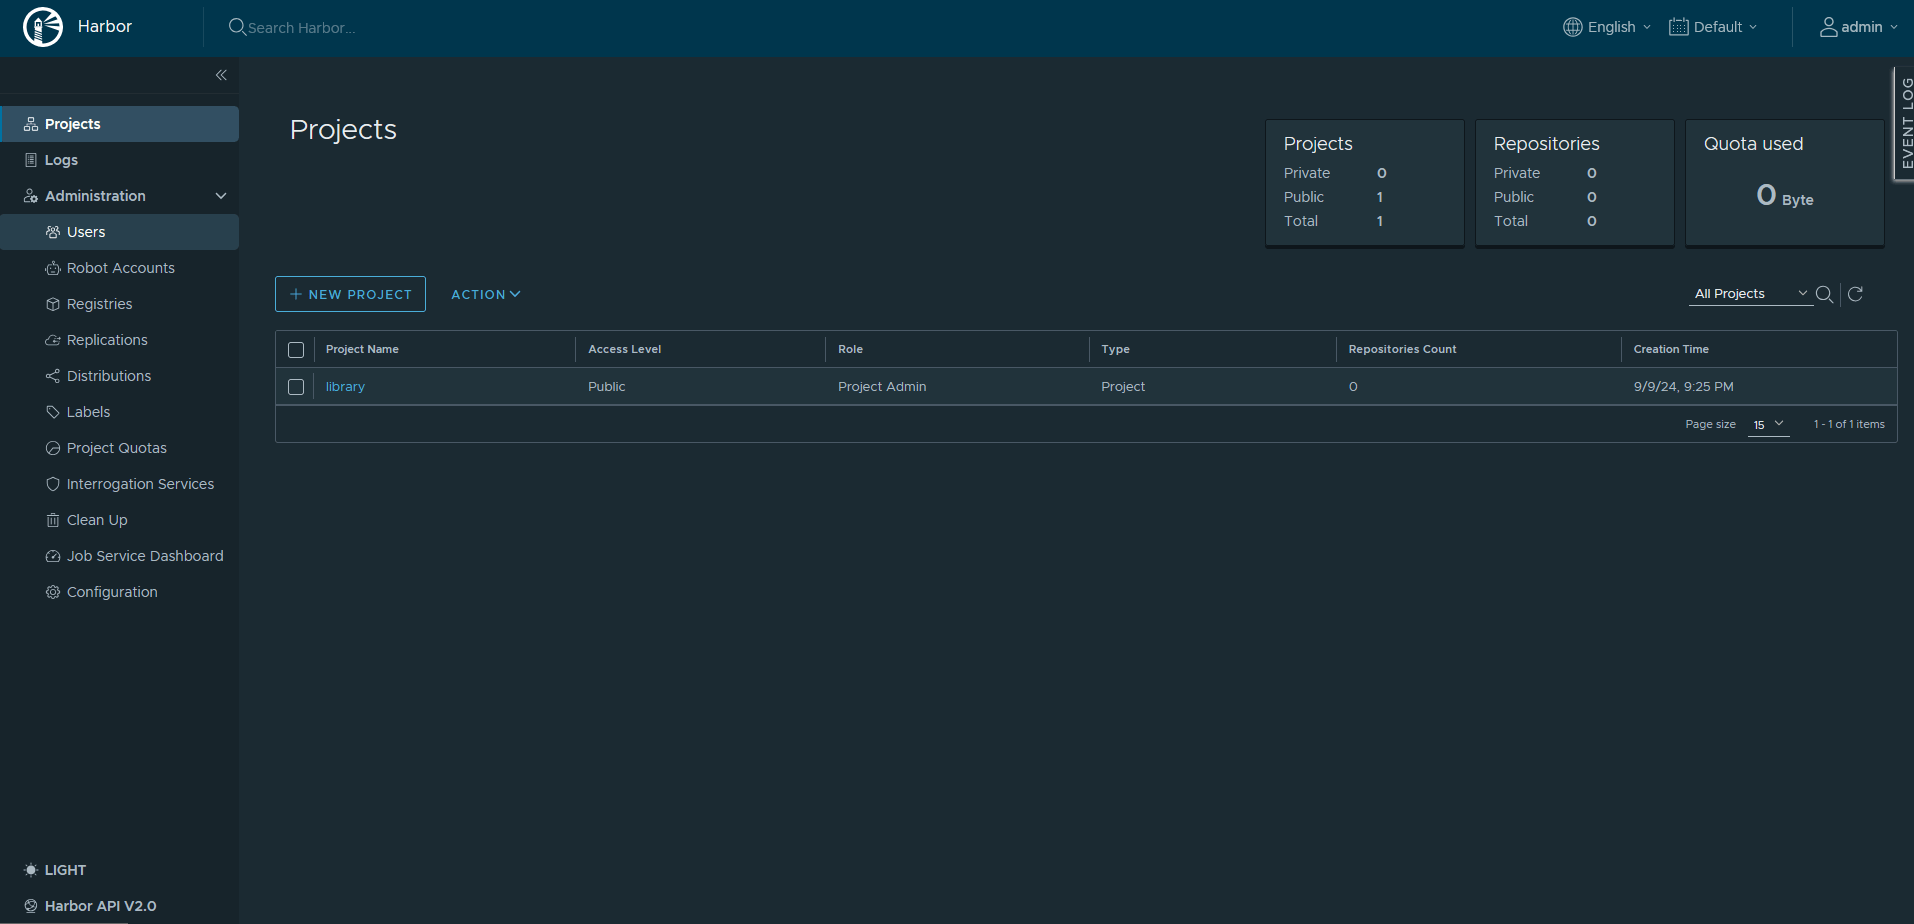The image size is (1914, 924).
Task: Open the Default date format dropdown
Action: (1713, 27)
